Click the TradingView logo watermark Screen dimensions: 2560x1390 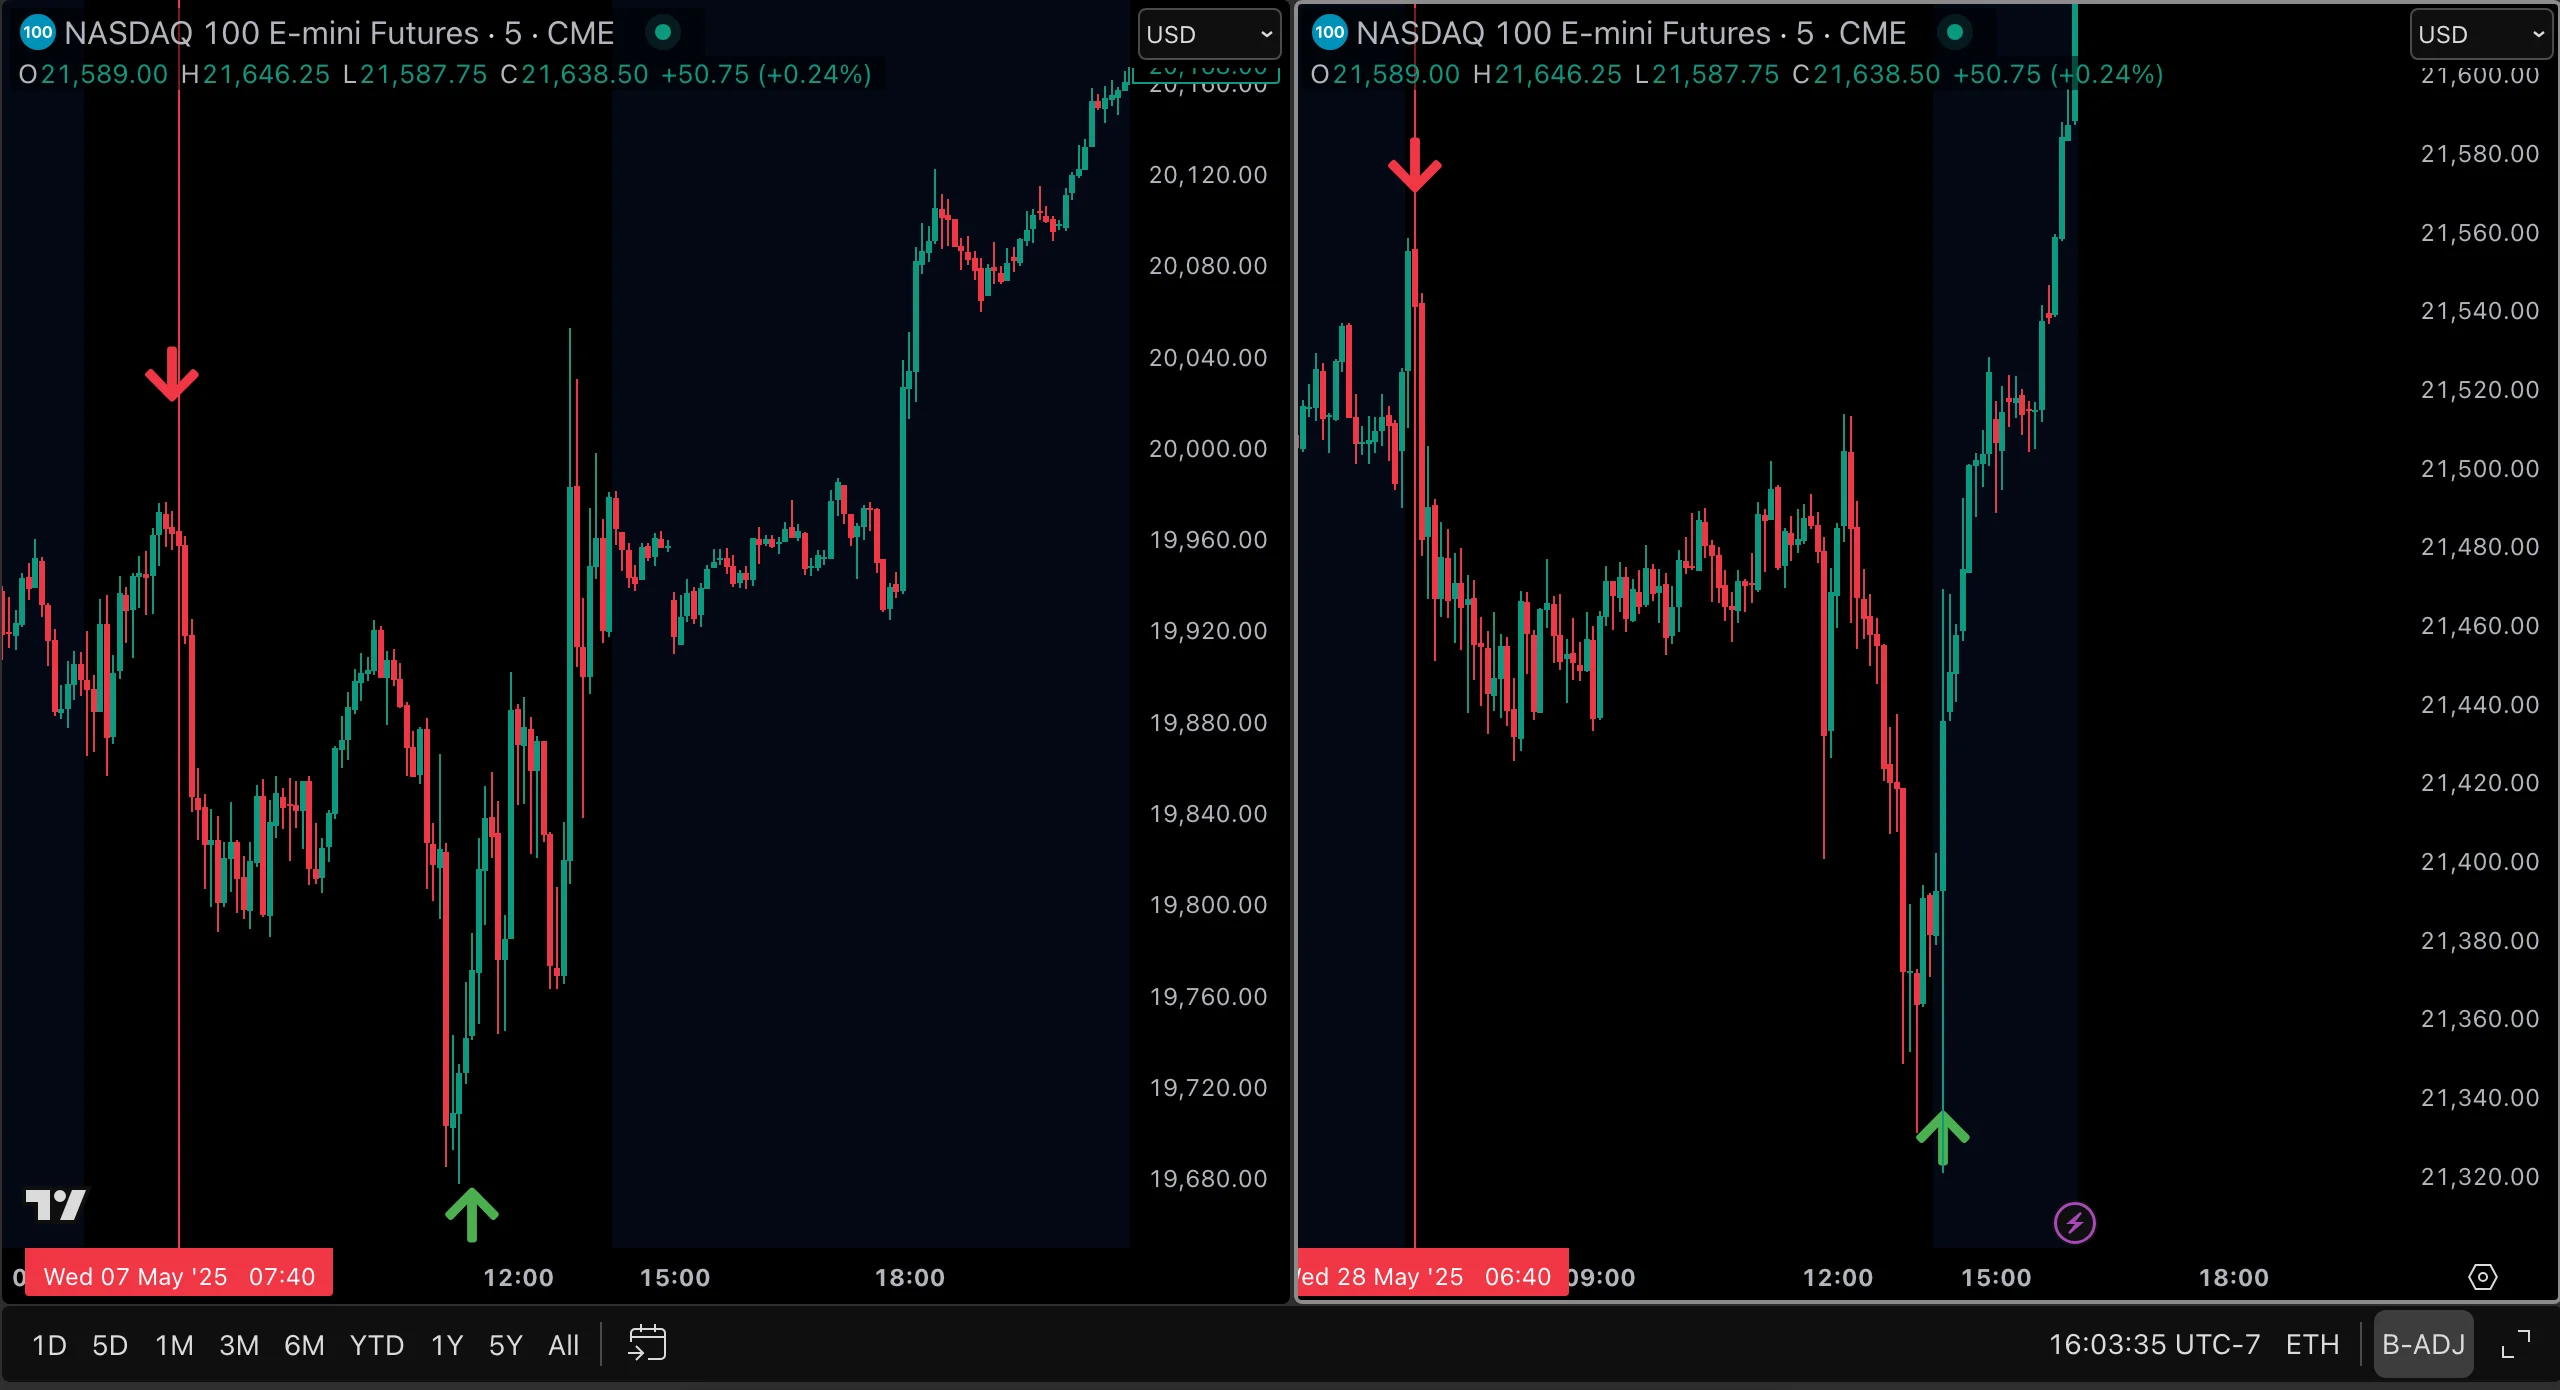tap(55, 1205)
